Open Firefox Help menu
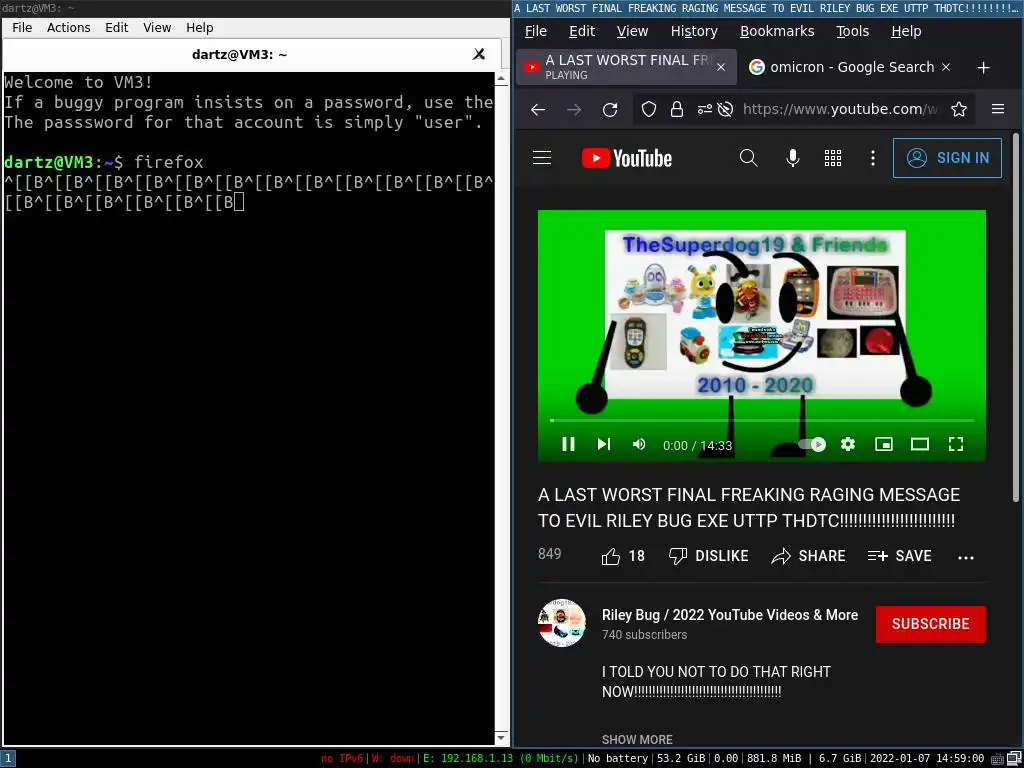The height and width of the screenshot is (768, 1024). coord(906,31)
